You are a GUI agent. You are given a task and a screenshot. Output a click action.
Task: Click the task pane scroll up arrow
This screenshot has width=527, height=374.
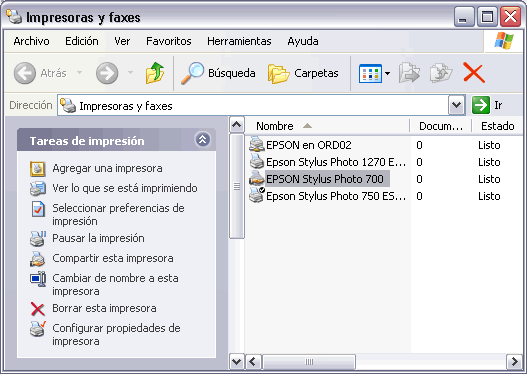tap(237, 125)
